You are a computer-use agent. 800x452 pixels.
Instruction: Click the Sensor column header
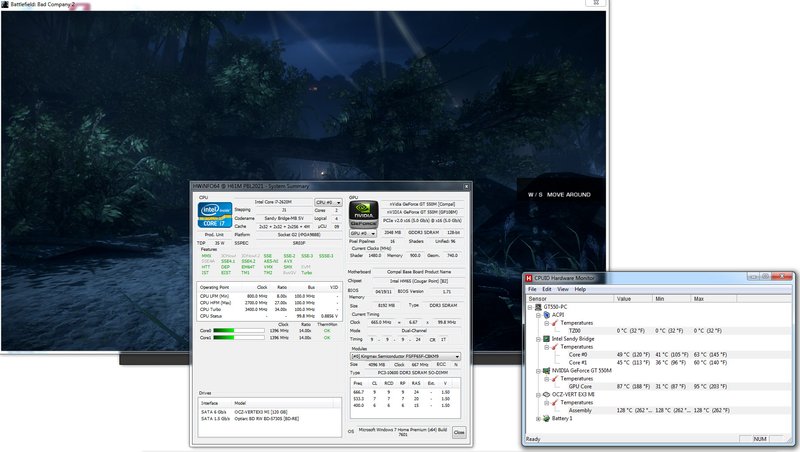click(569, 298)
